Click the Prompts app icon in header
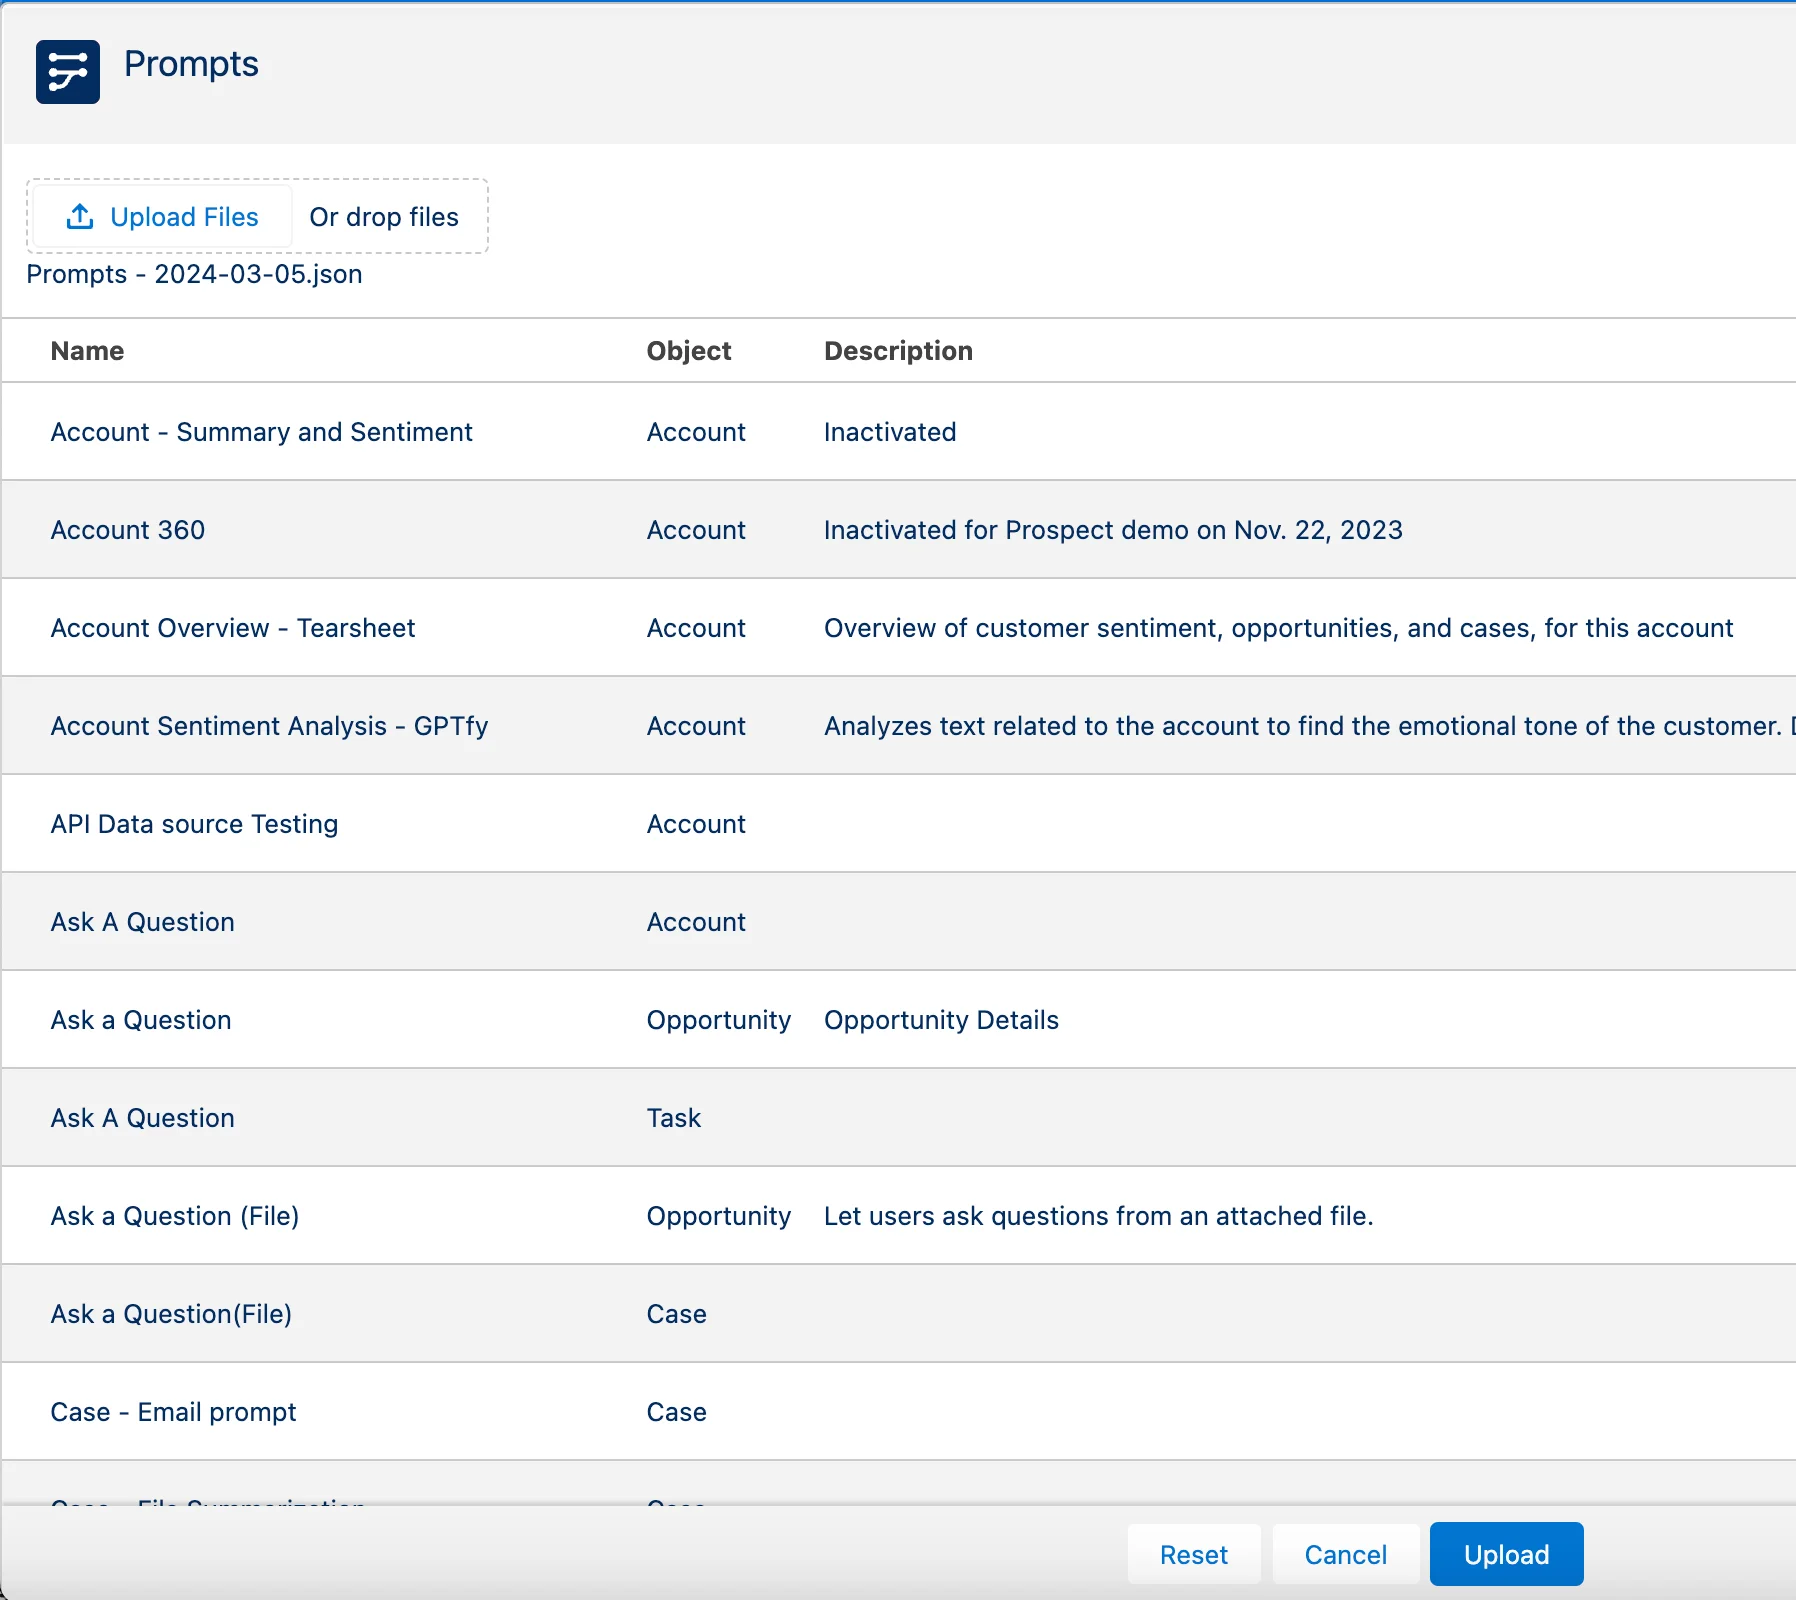The height and width of the screenshot is (1600, 1796). 68,72
